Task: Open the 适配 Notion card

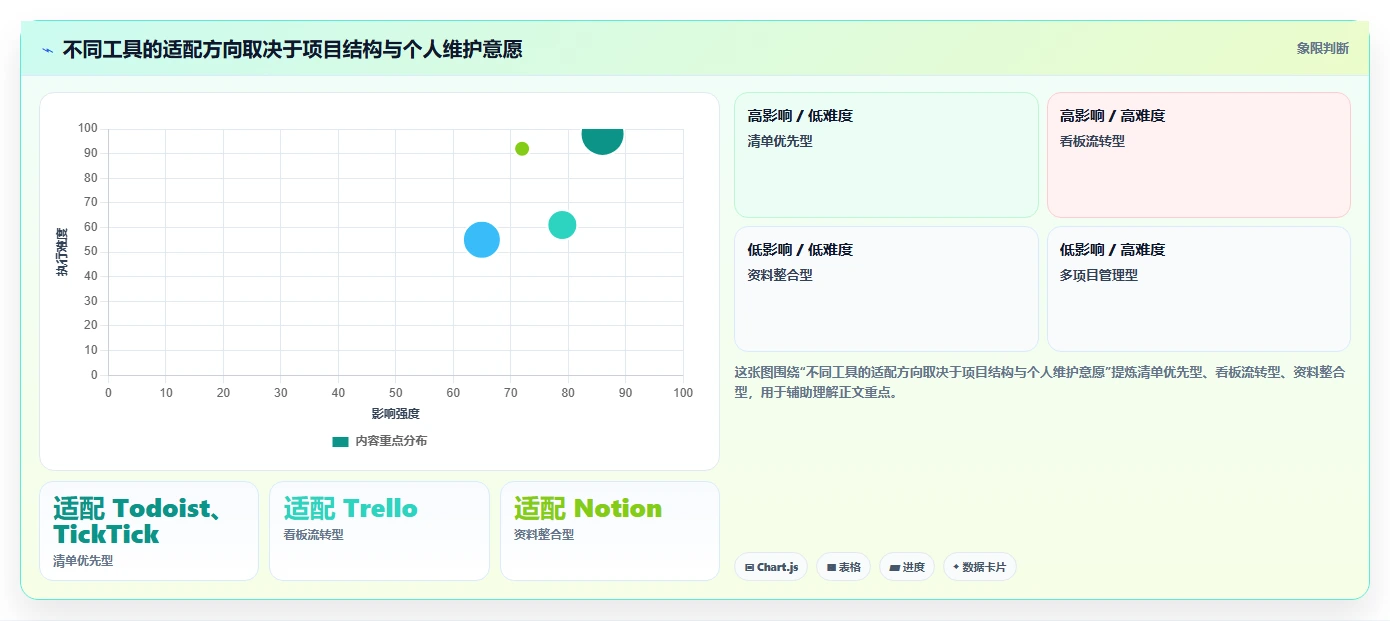Action: pos(610,531)
